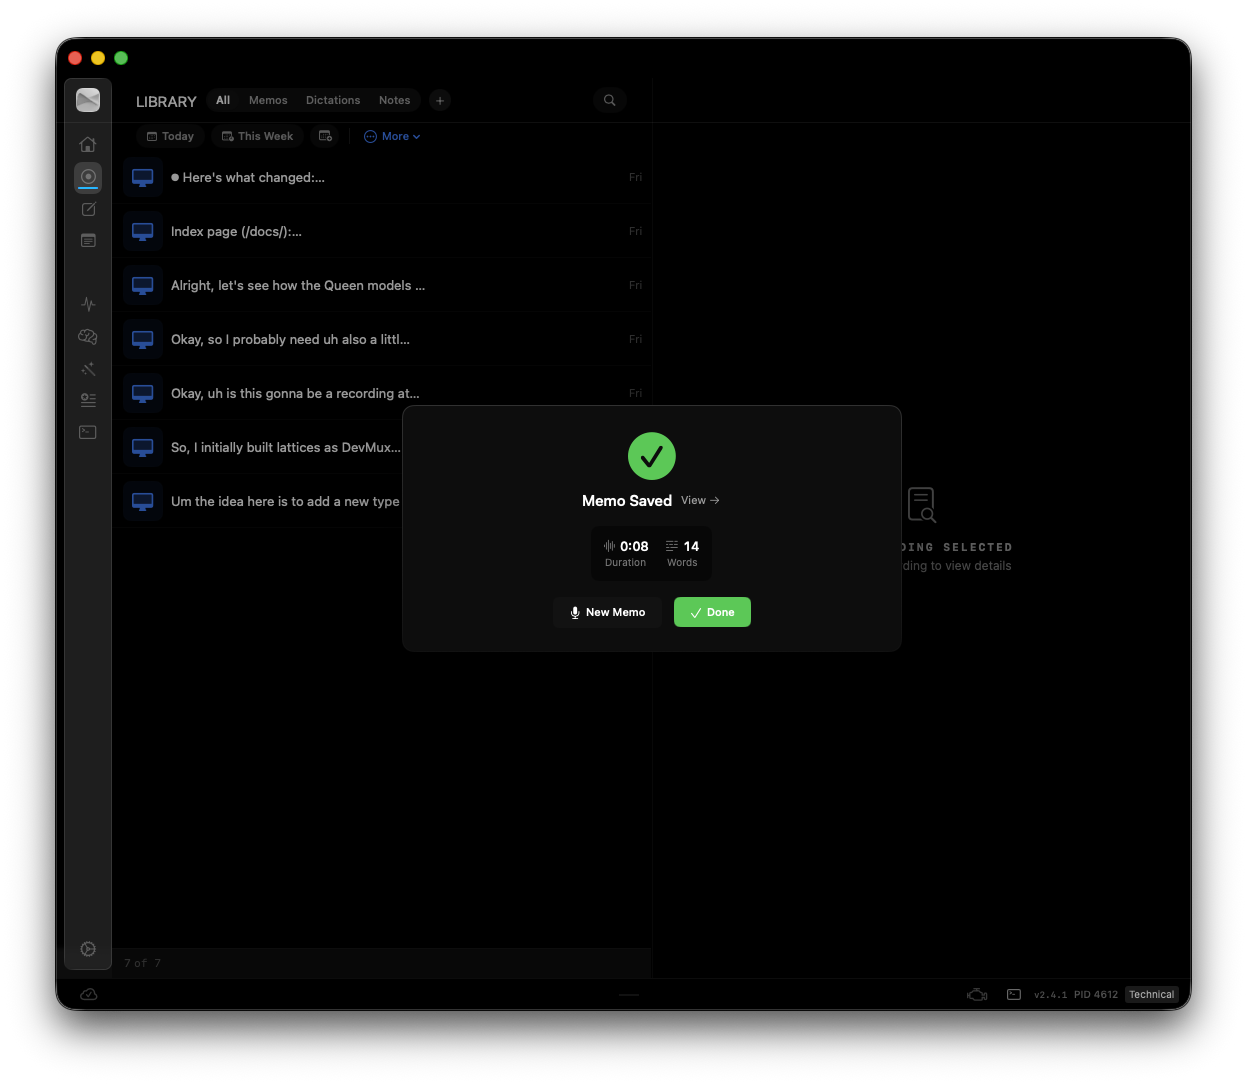
Task: Click monitor icon beside "Alright, let's see" memo
Action: click(143, 285)
